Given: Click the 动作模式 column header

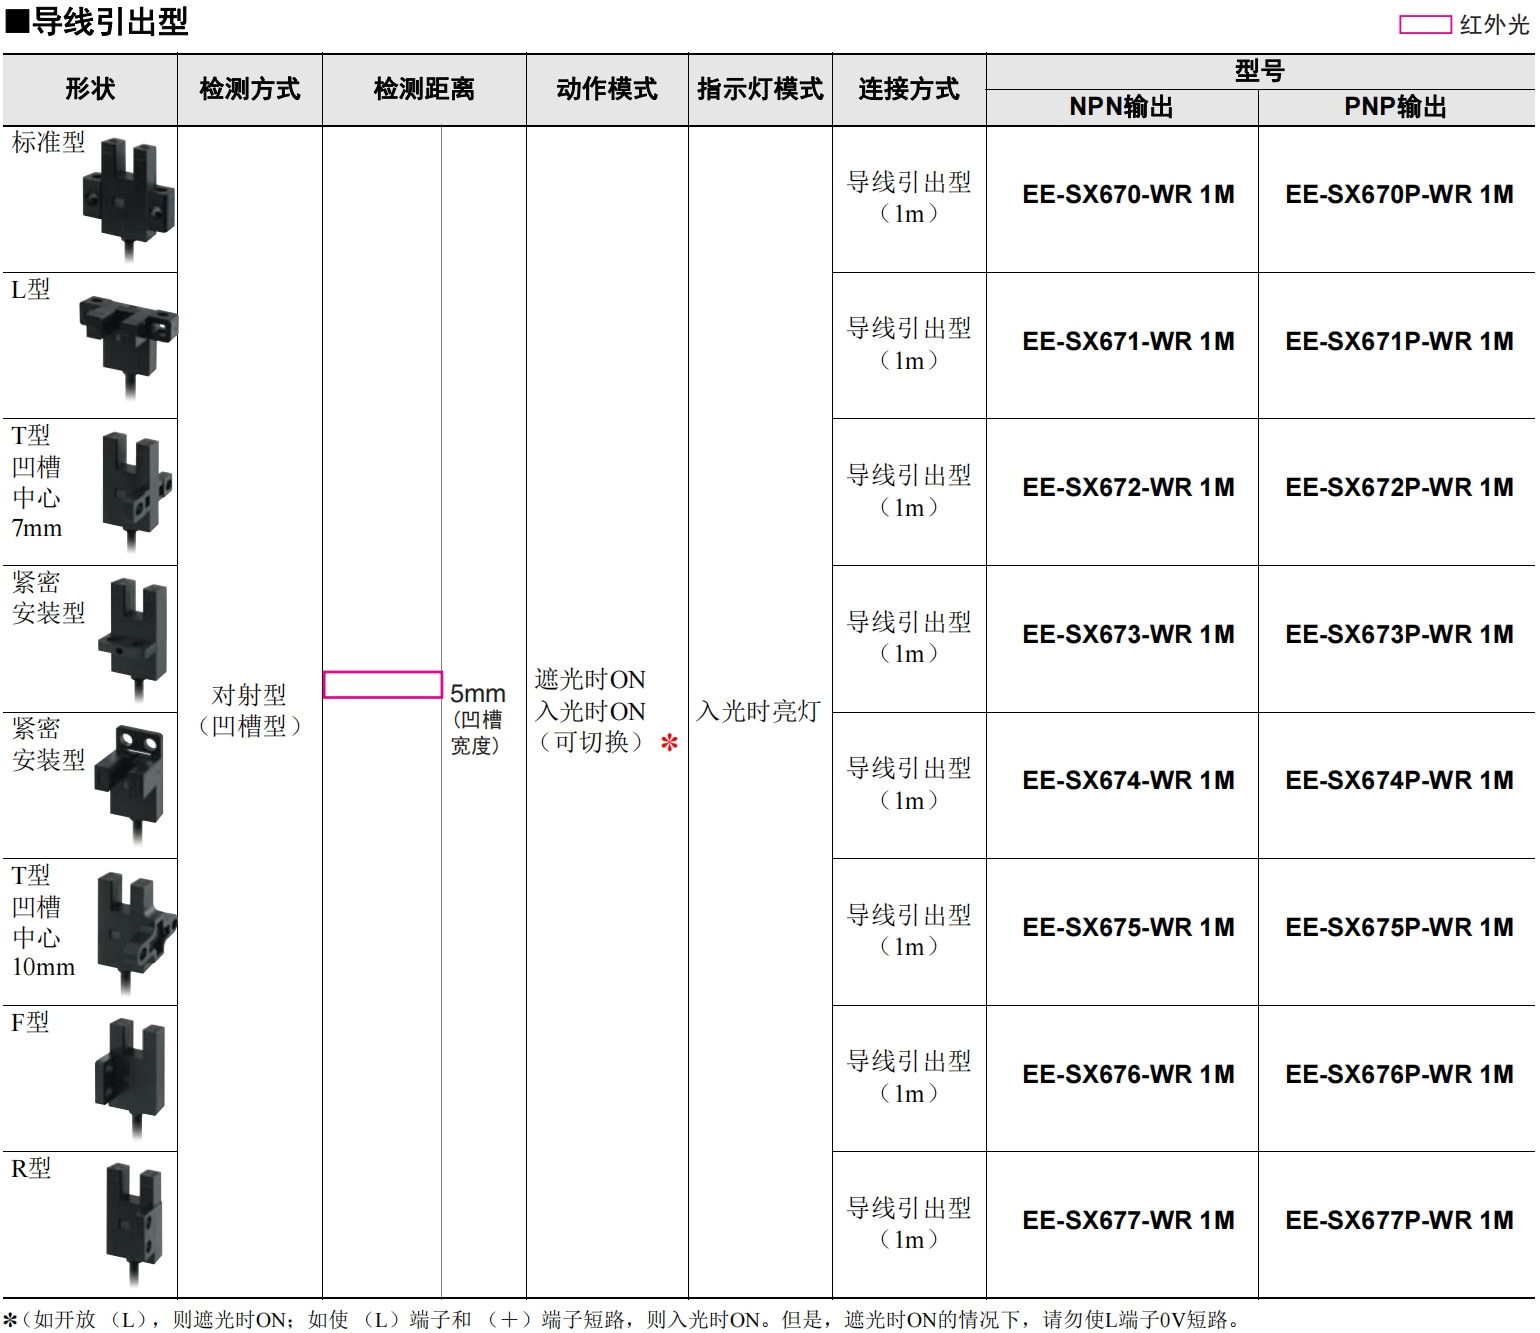Looking at the screenshot, I should 607,89.
